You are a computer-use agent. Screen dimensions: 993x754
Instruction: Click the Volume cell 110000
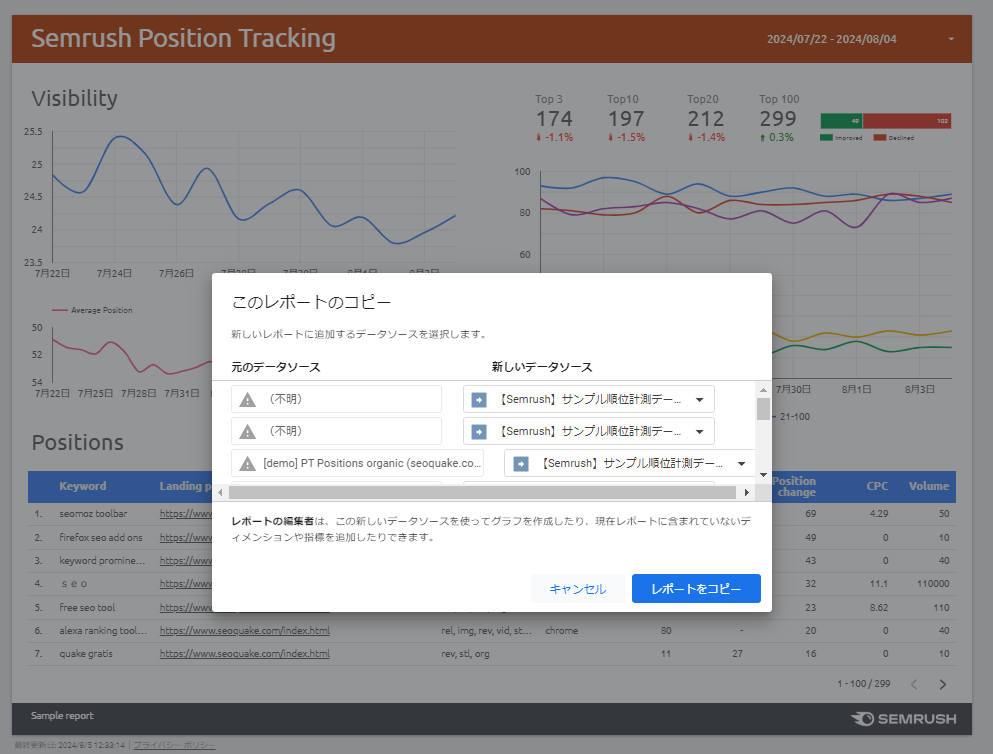click(933, 584)
